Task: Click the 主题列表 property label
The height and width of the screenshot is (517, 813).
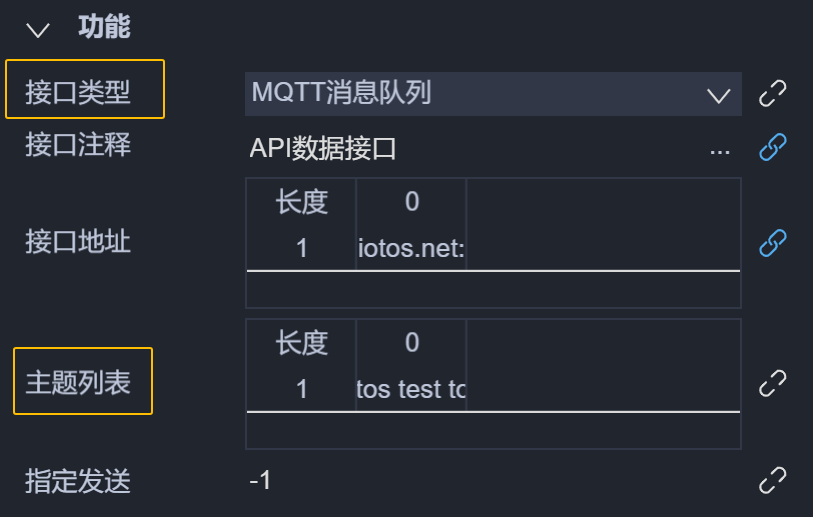Action: coord(78,382)
